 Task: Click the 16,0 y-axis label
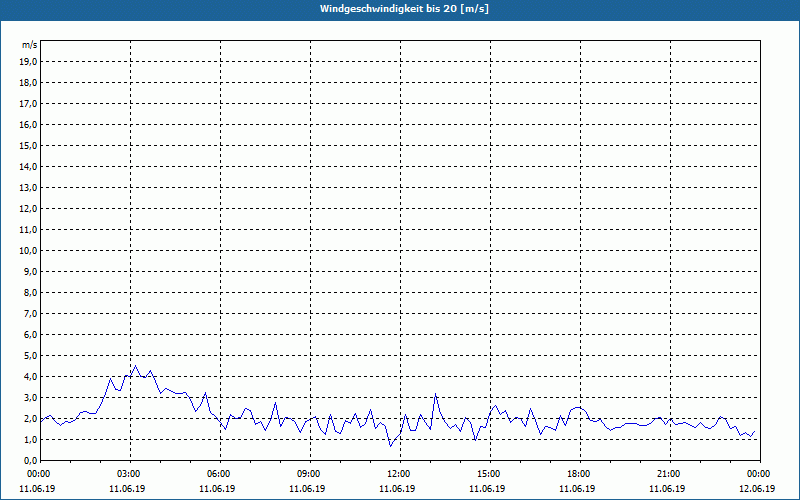[28, 124]
